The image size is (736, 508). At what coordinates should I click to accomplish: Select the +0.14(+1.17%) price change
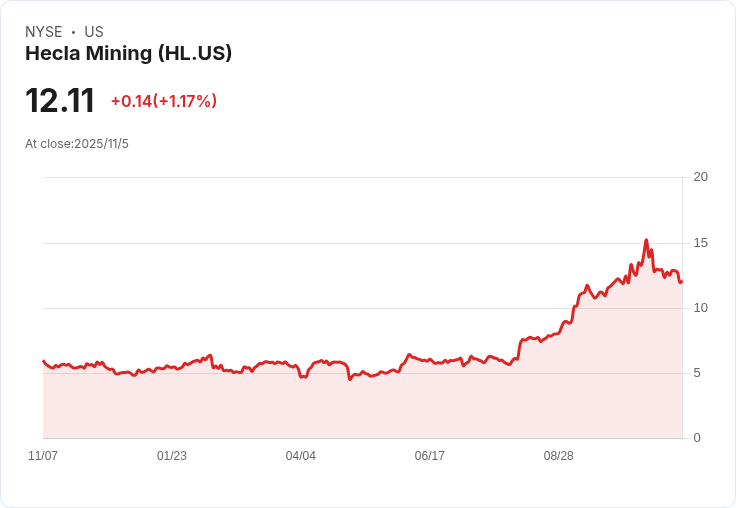(164, 101)
